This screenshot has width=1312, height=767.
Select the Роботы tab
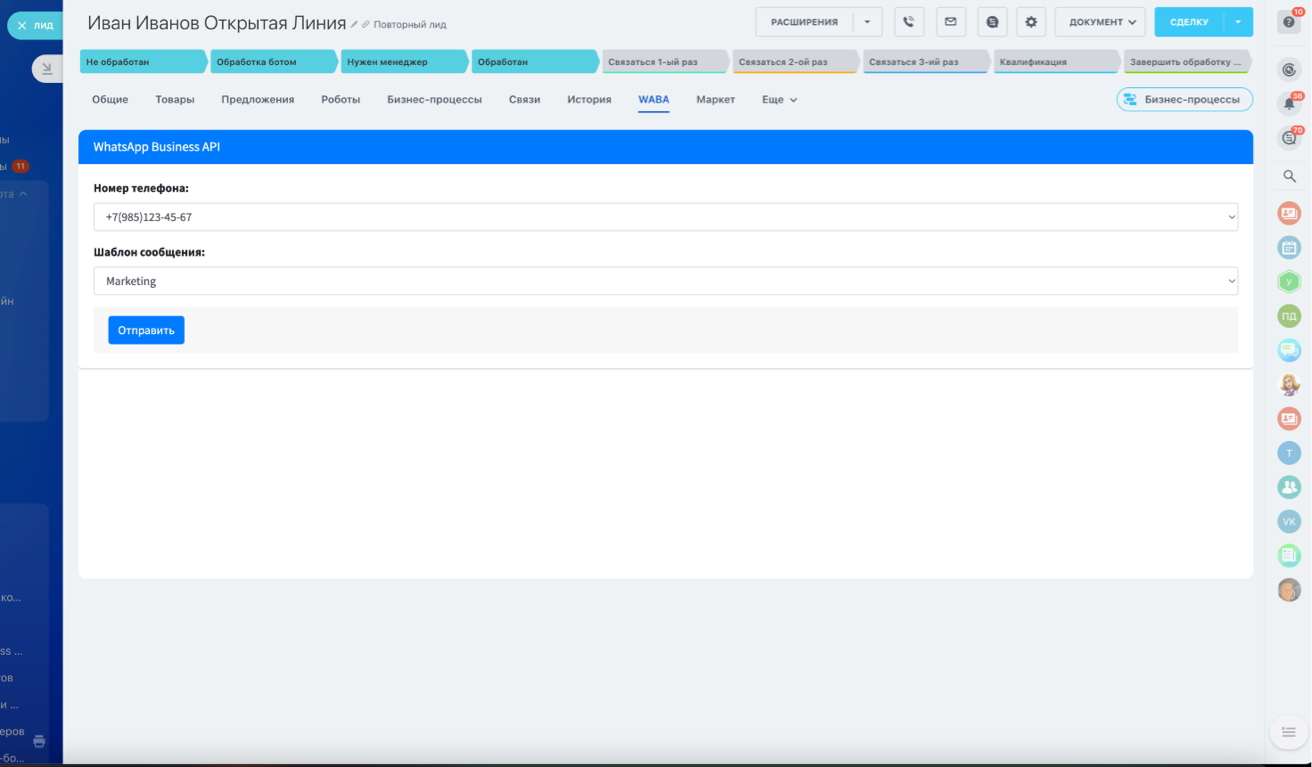341,100
